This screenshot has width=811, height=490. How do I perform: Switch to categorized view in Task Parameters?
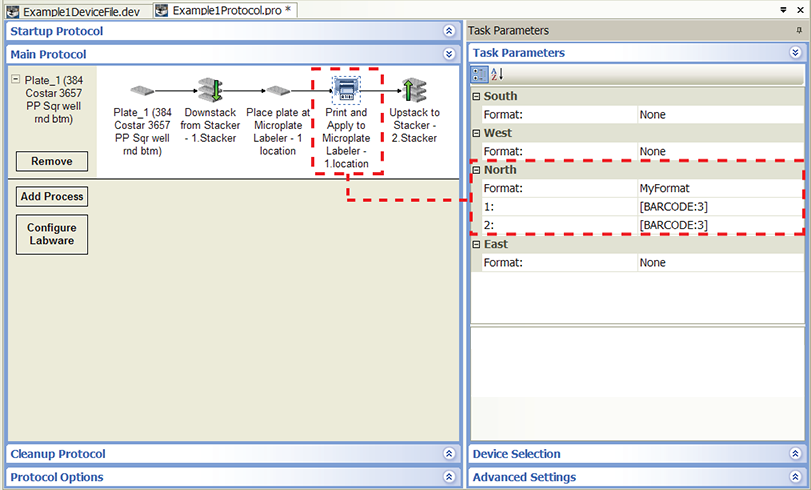[480, 73]
